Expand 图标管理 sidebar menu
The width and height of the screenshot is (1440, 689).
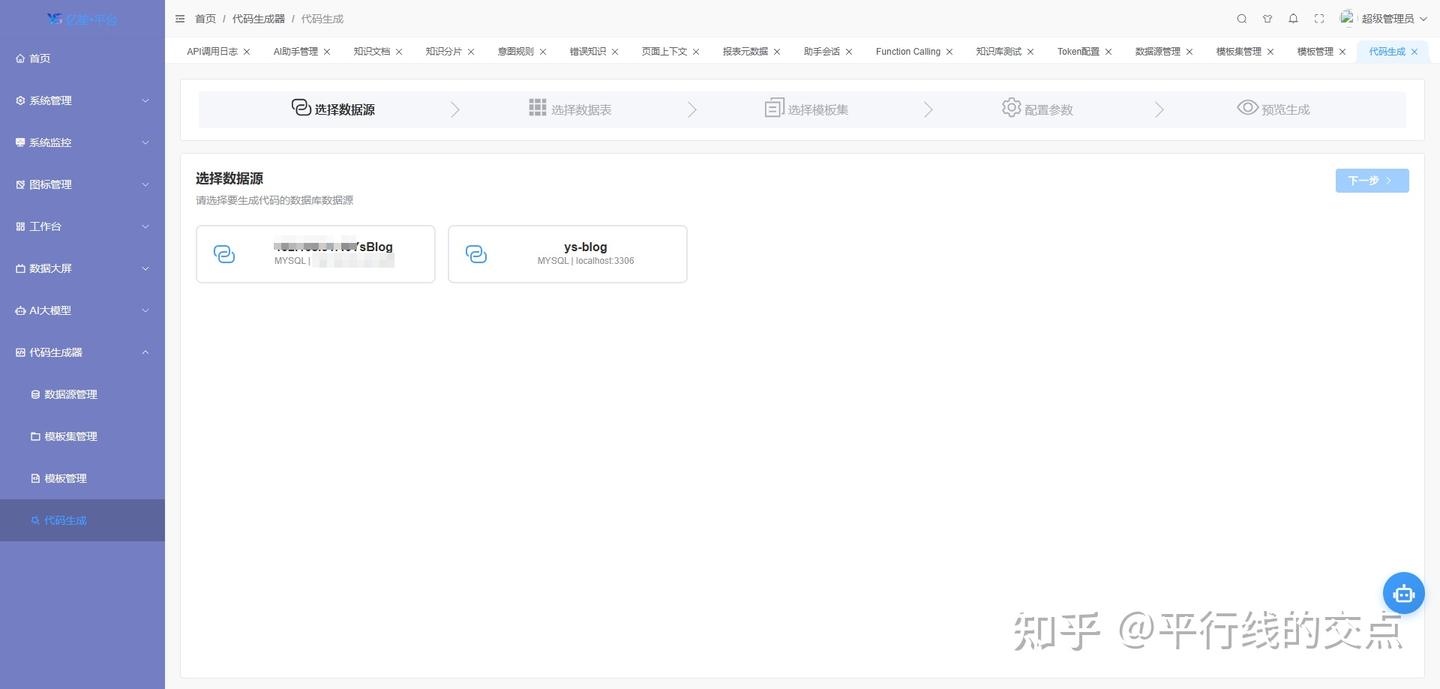tap(82, 184)
